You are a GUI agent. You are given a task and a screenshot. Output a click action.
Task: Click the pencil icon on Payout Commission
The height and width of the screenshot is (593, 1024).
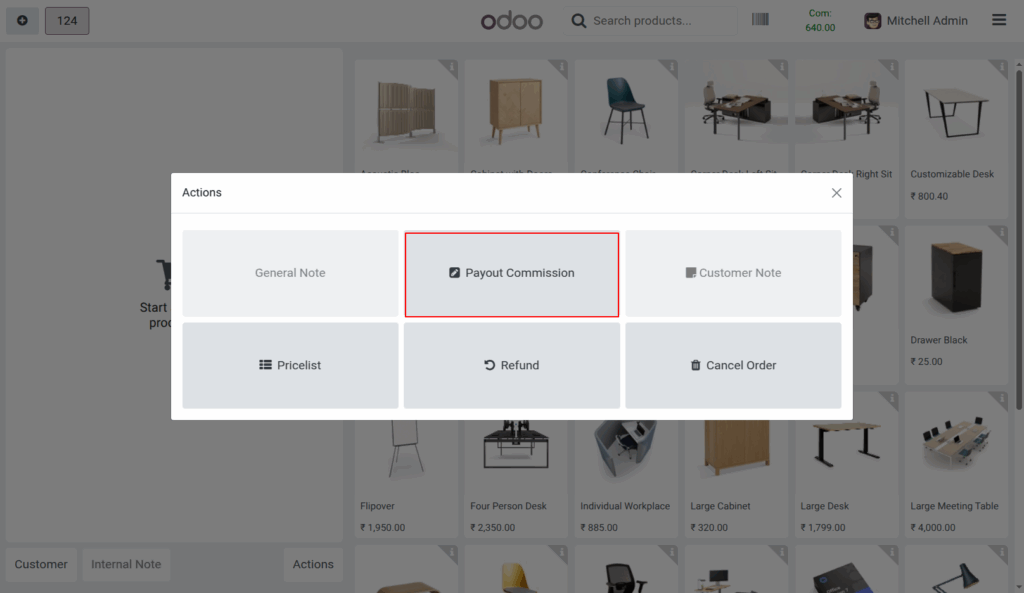point(455,272)
